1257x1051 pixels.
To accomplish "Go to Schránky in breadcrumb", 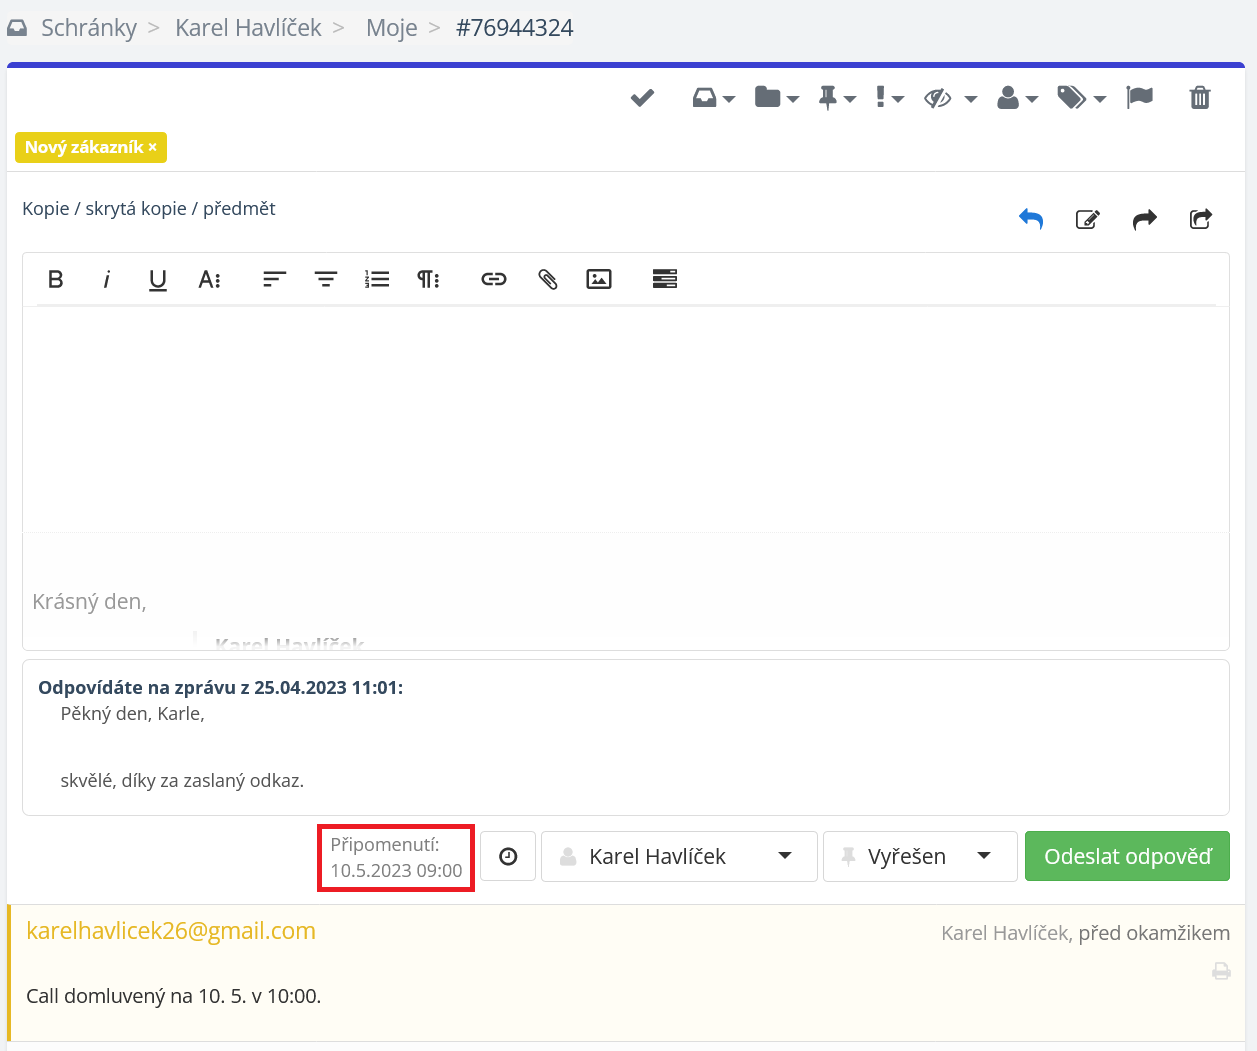I will [x=88, y=28].
